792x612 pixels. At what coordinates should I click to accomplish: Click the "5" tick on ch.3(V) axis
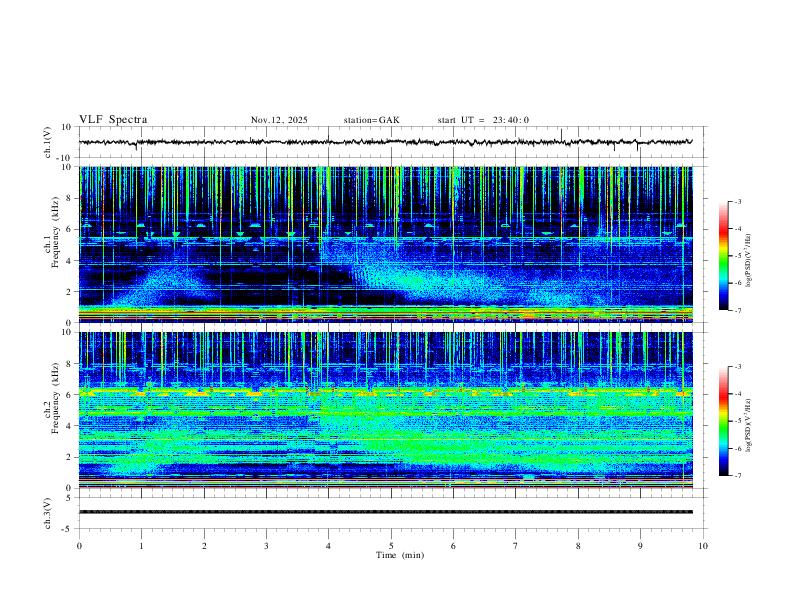point(69,497)
